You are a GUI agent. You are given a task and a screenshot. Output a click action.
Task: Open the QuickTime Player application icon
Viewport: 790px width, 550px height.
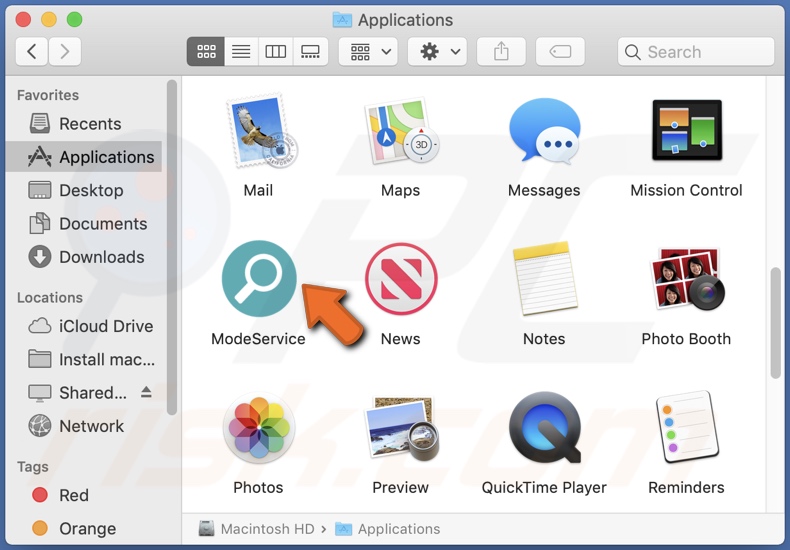point(545,428)
